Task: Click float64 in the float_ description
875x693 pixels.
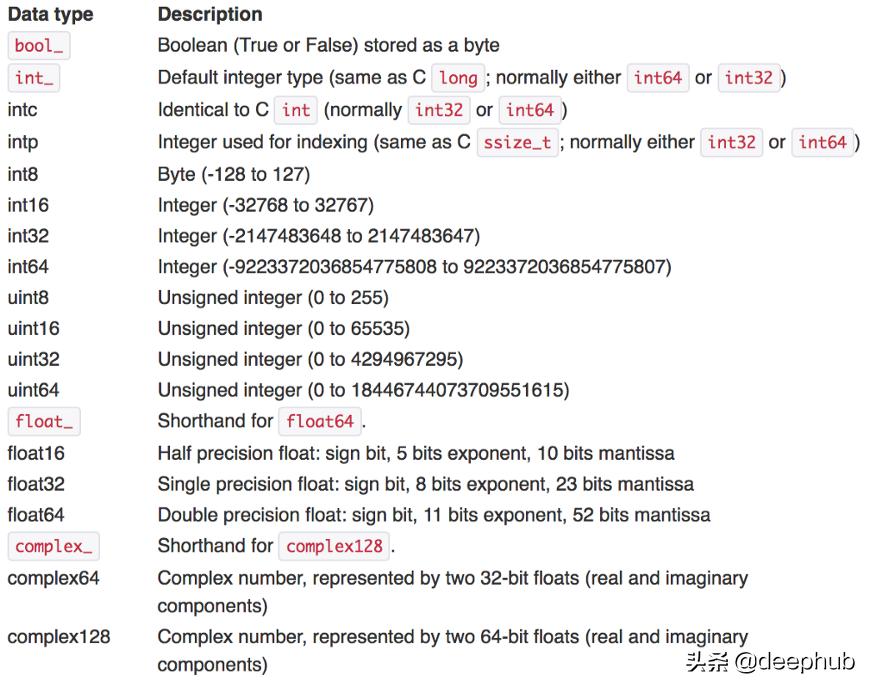Action: pos(320,422)
